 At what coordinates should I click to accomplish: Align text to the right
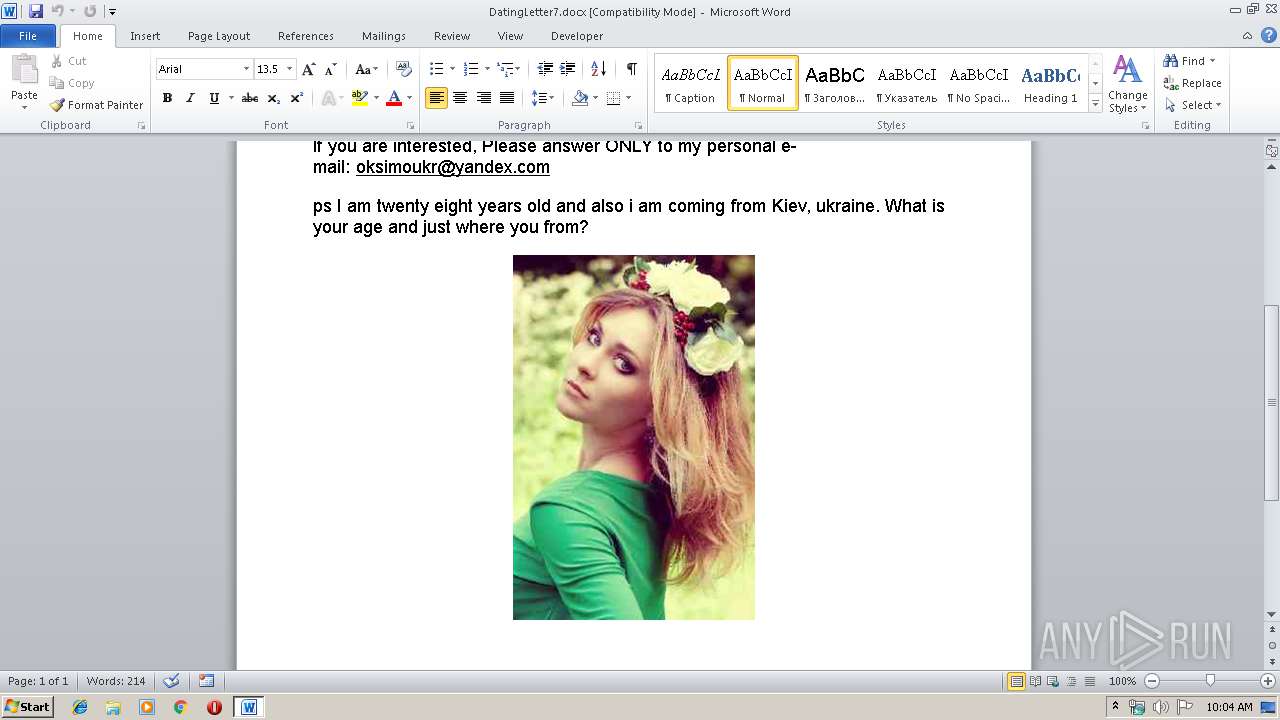click(484, 98)
